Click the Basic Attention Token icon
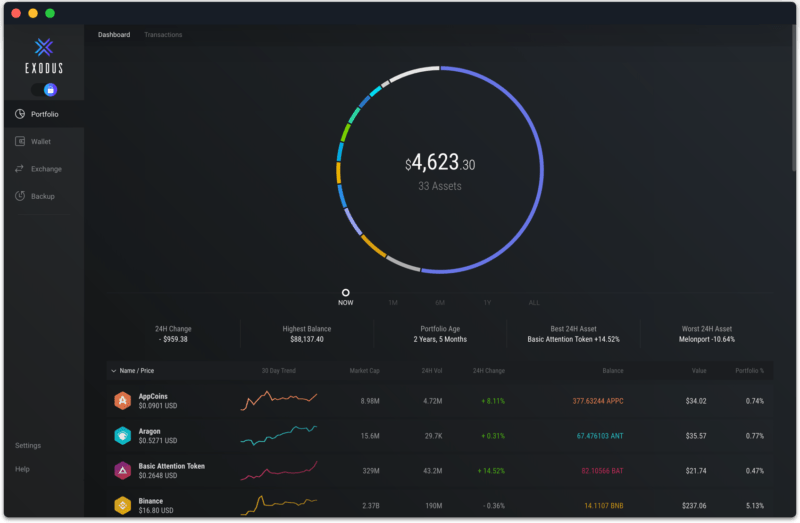The height and width of the screenshot is (523, 800). tap(122, 470)
